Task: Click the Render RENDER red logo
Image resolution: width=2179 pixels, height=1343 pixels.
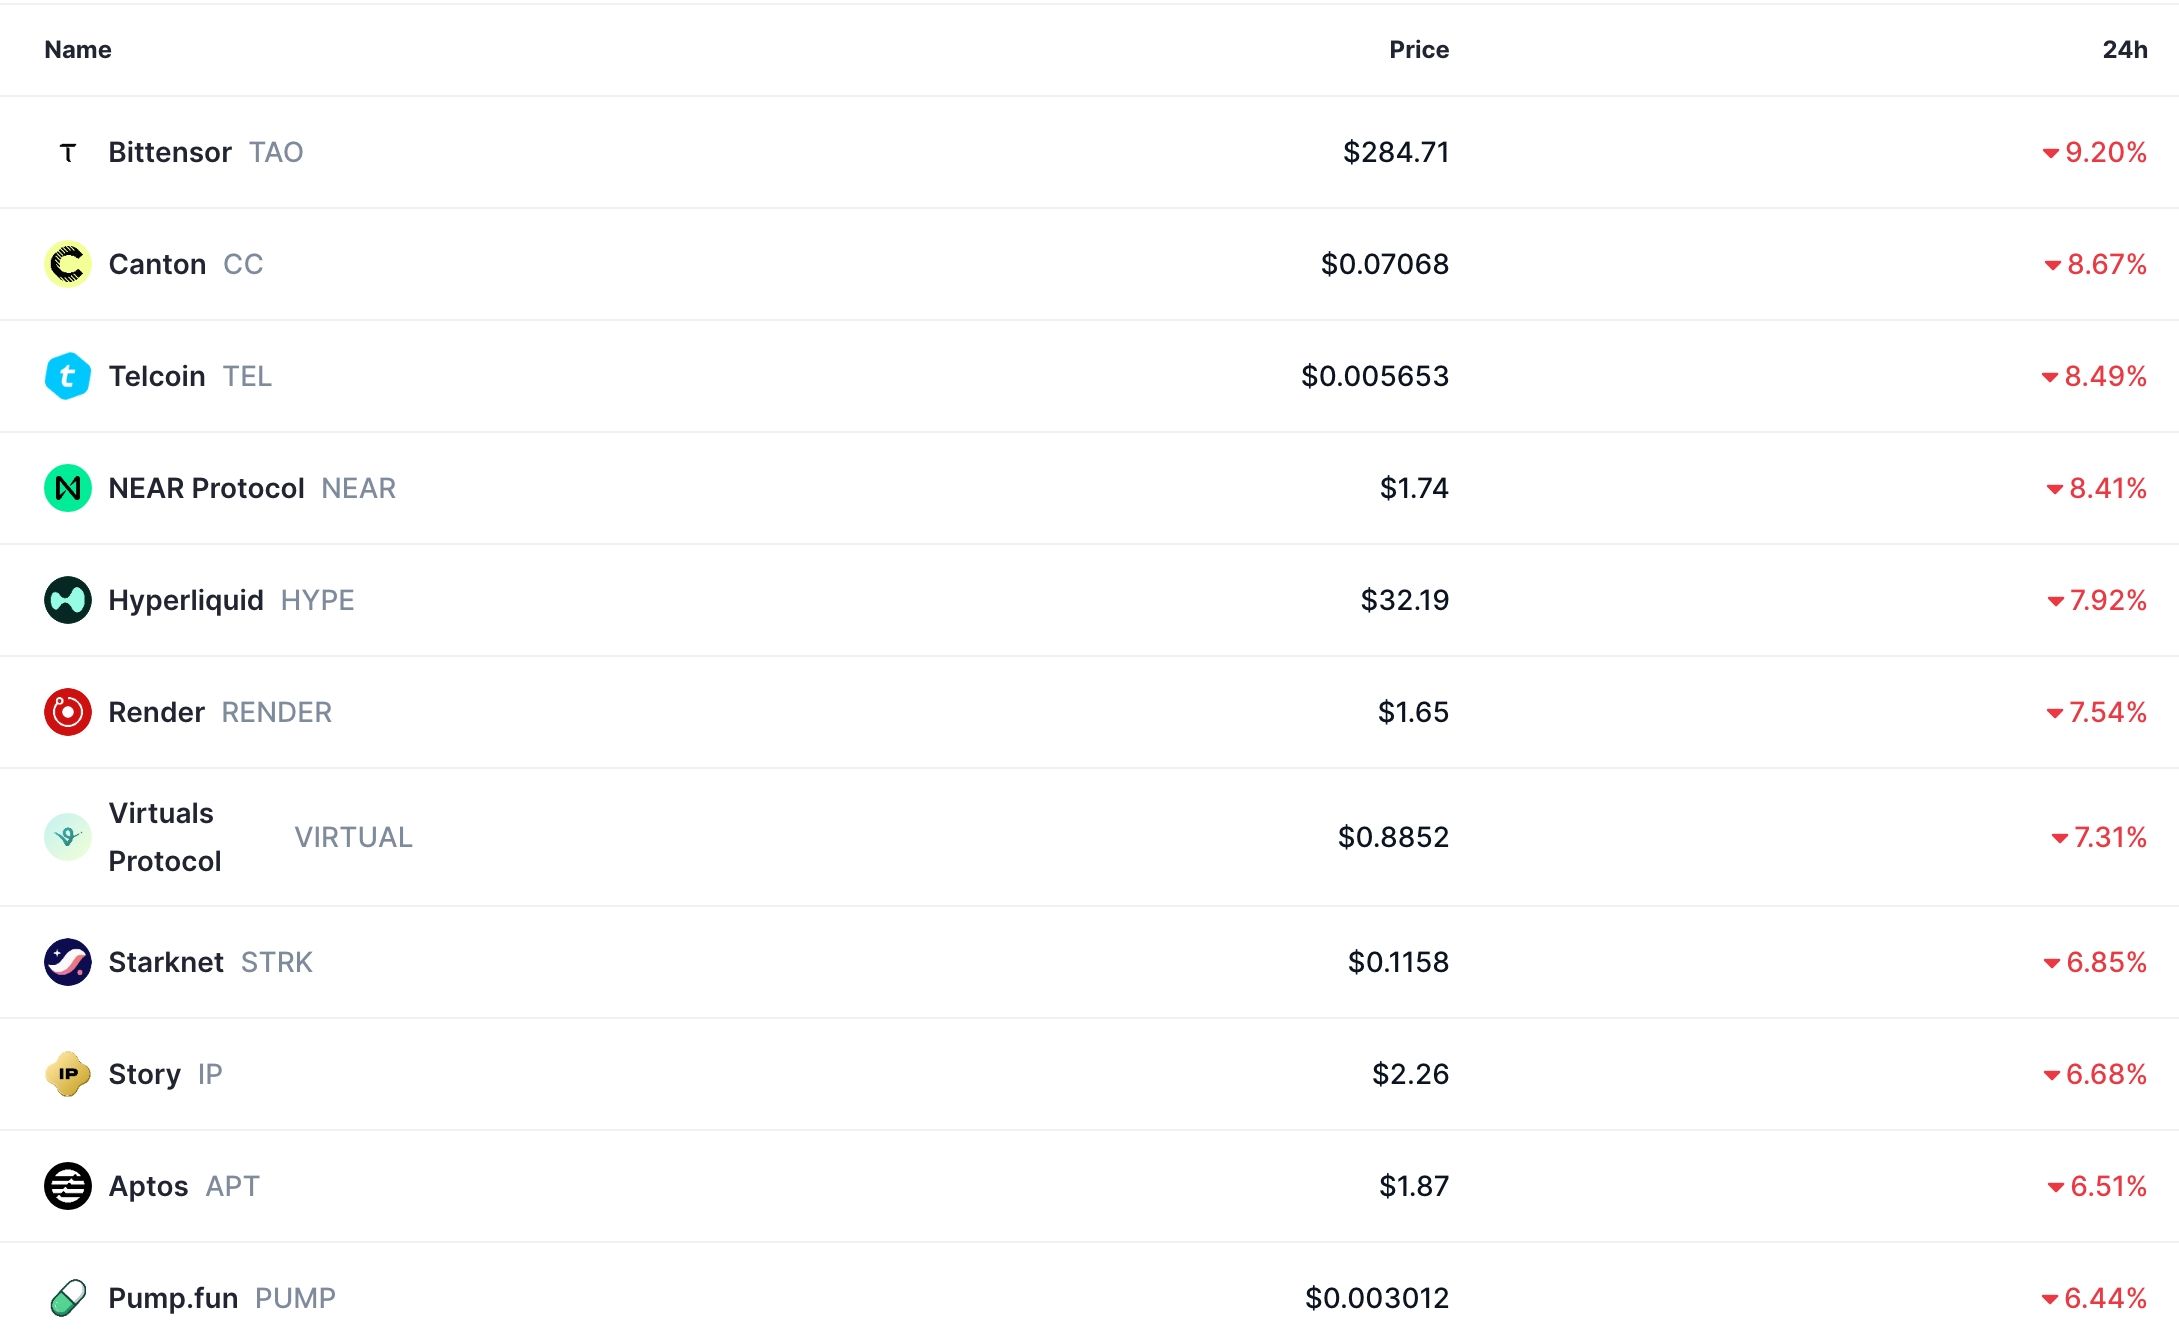Action: tap(67, 712)
